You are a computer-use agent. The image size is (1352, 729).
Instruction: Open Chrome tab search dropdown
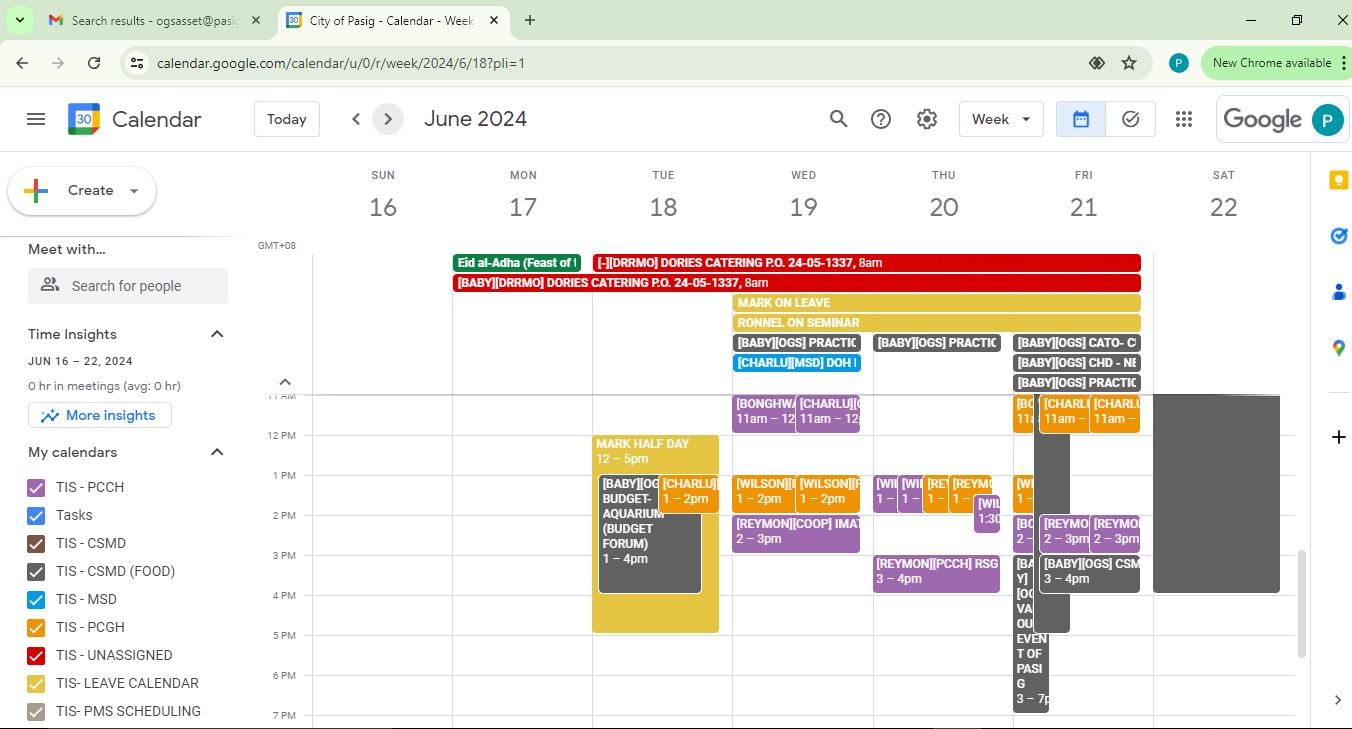point(19,20)
